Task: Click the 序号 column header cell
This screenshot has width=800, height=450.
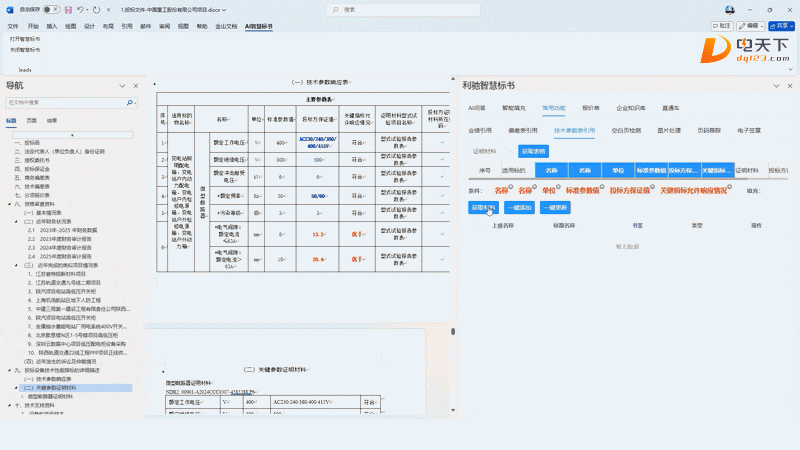Action: 485,170
